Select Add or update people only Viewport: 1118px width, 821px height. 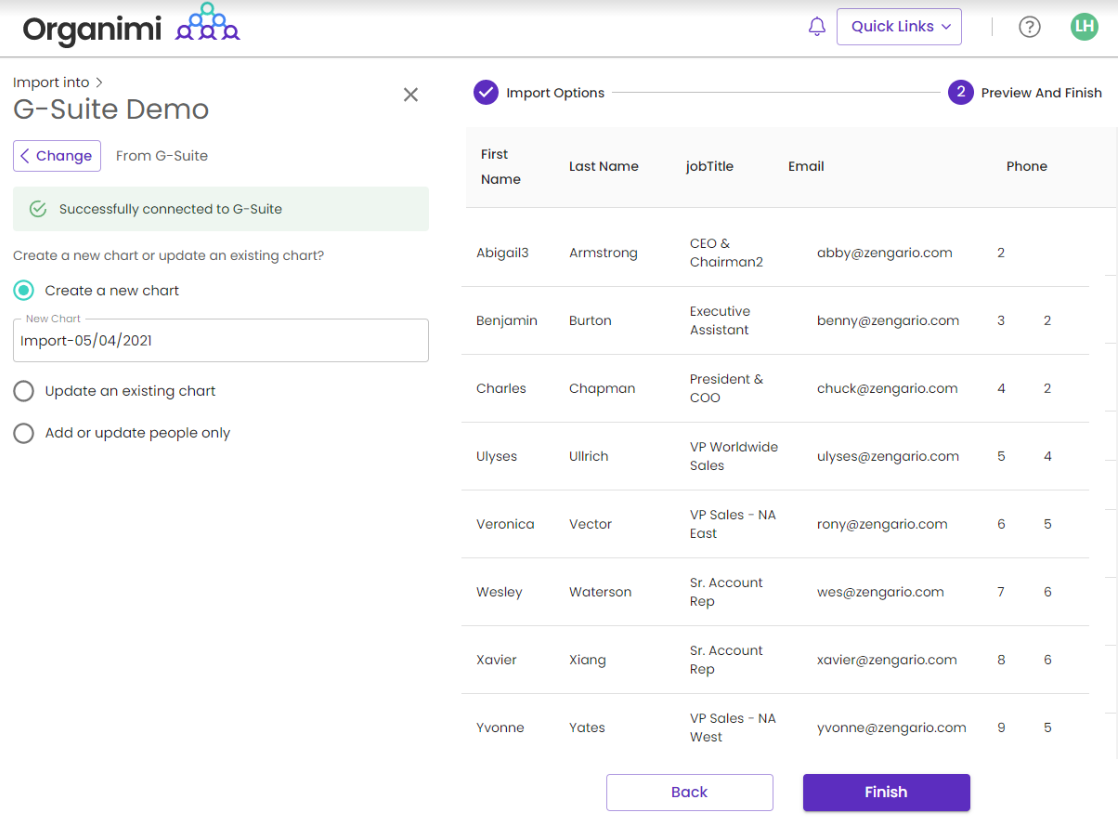pyautogui.click(x=24, y=433)
